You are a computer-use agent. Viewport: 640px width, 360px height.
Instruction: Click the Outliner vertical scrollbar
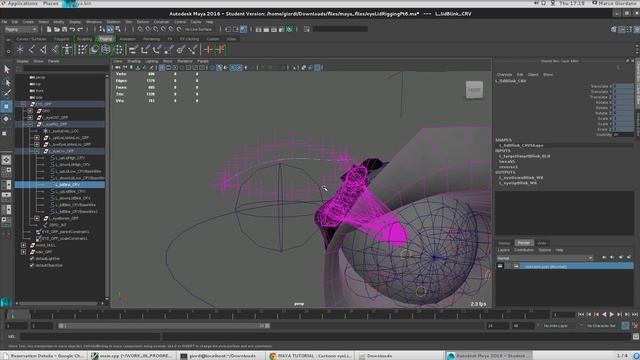point(107,187)
